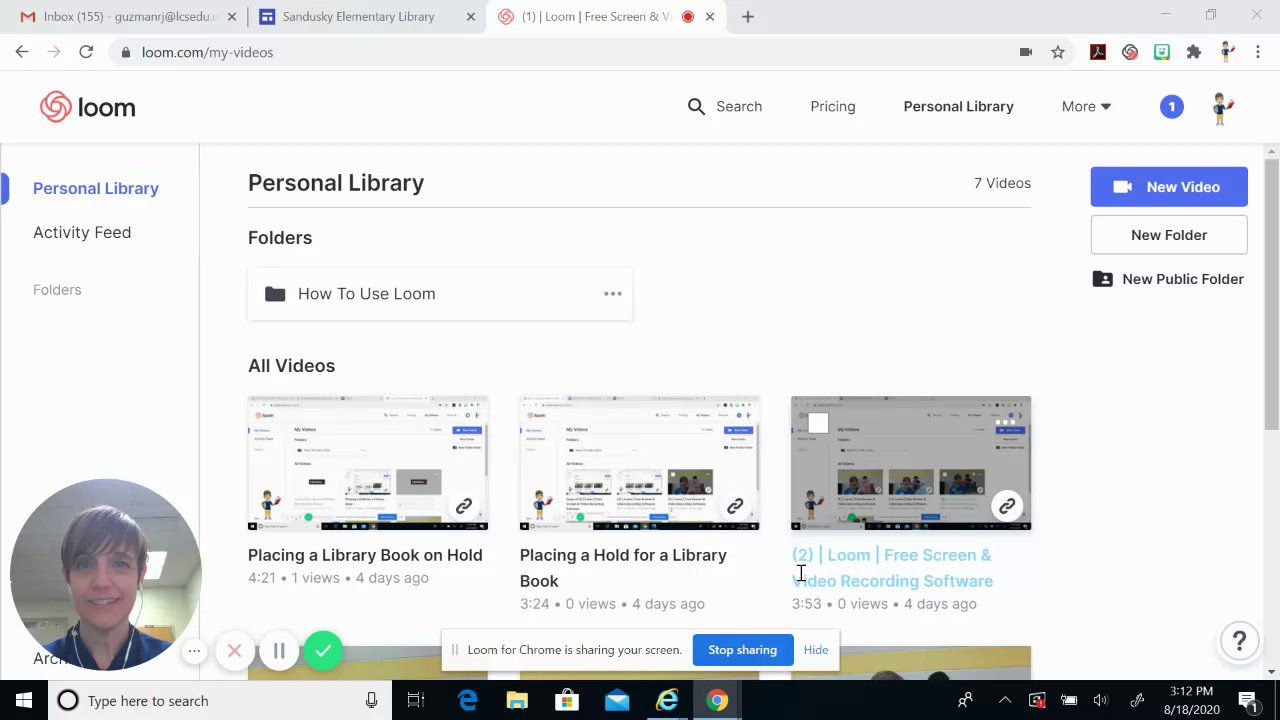Copy link for Placing a Hold for a Library Book video
Image resolution: width=1280 pixels, height=720 pixels.
[735, 506]
